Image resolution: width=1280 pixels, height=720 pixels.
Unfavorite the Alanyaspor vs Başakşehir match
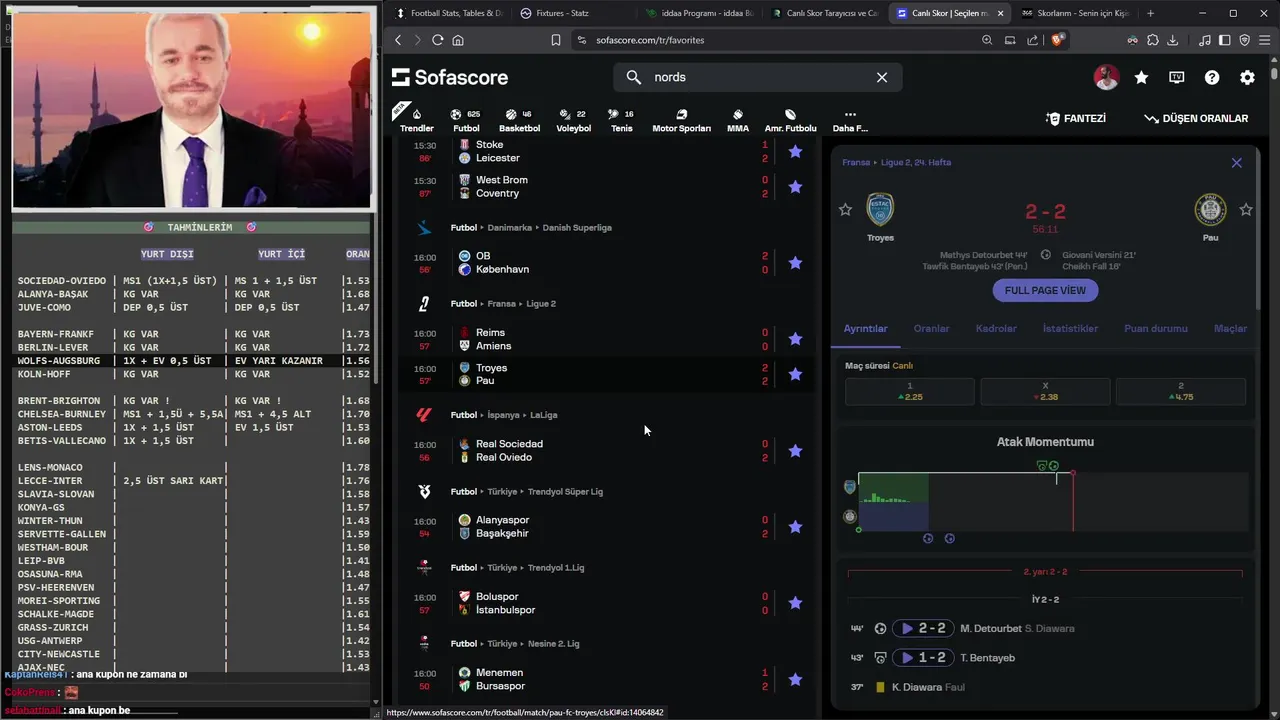pos(795,526)
